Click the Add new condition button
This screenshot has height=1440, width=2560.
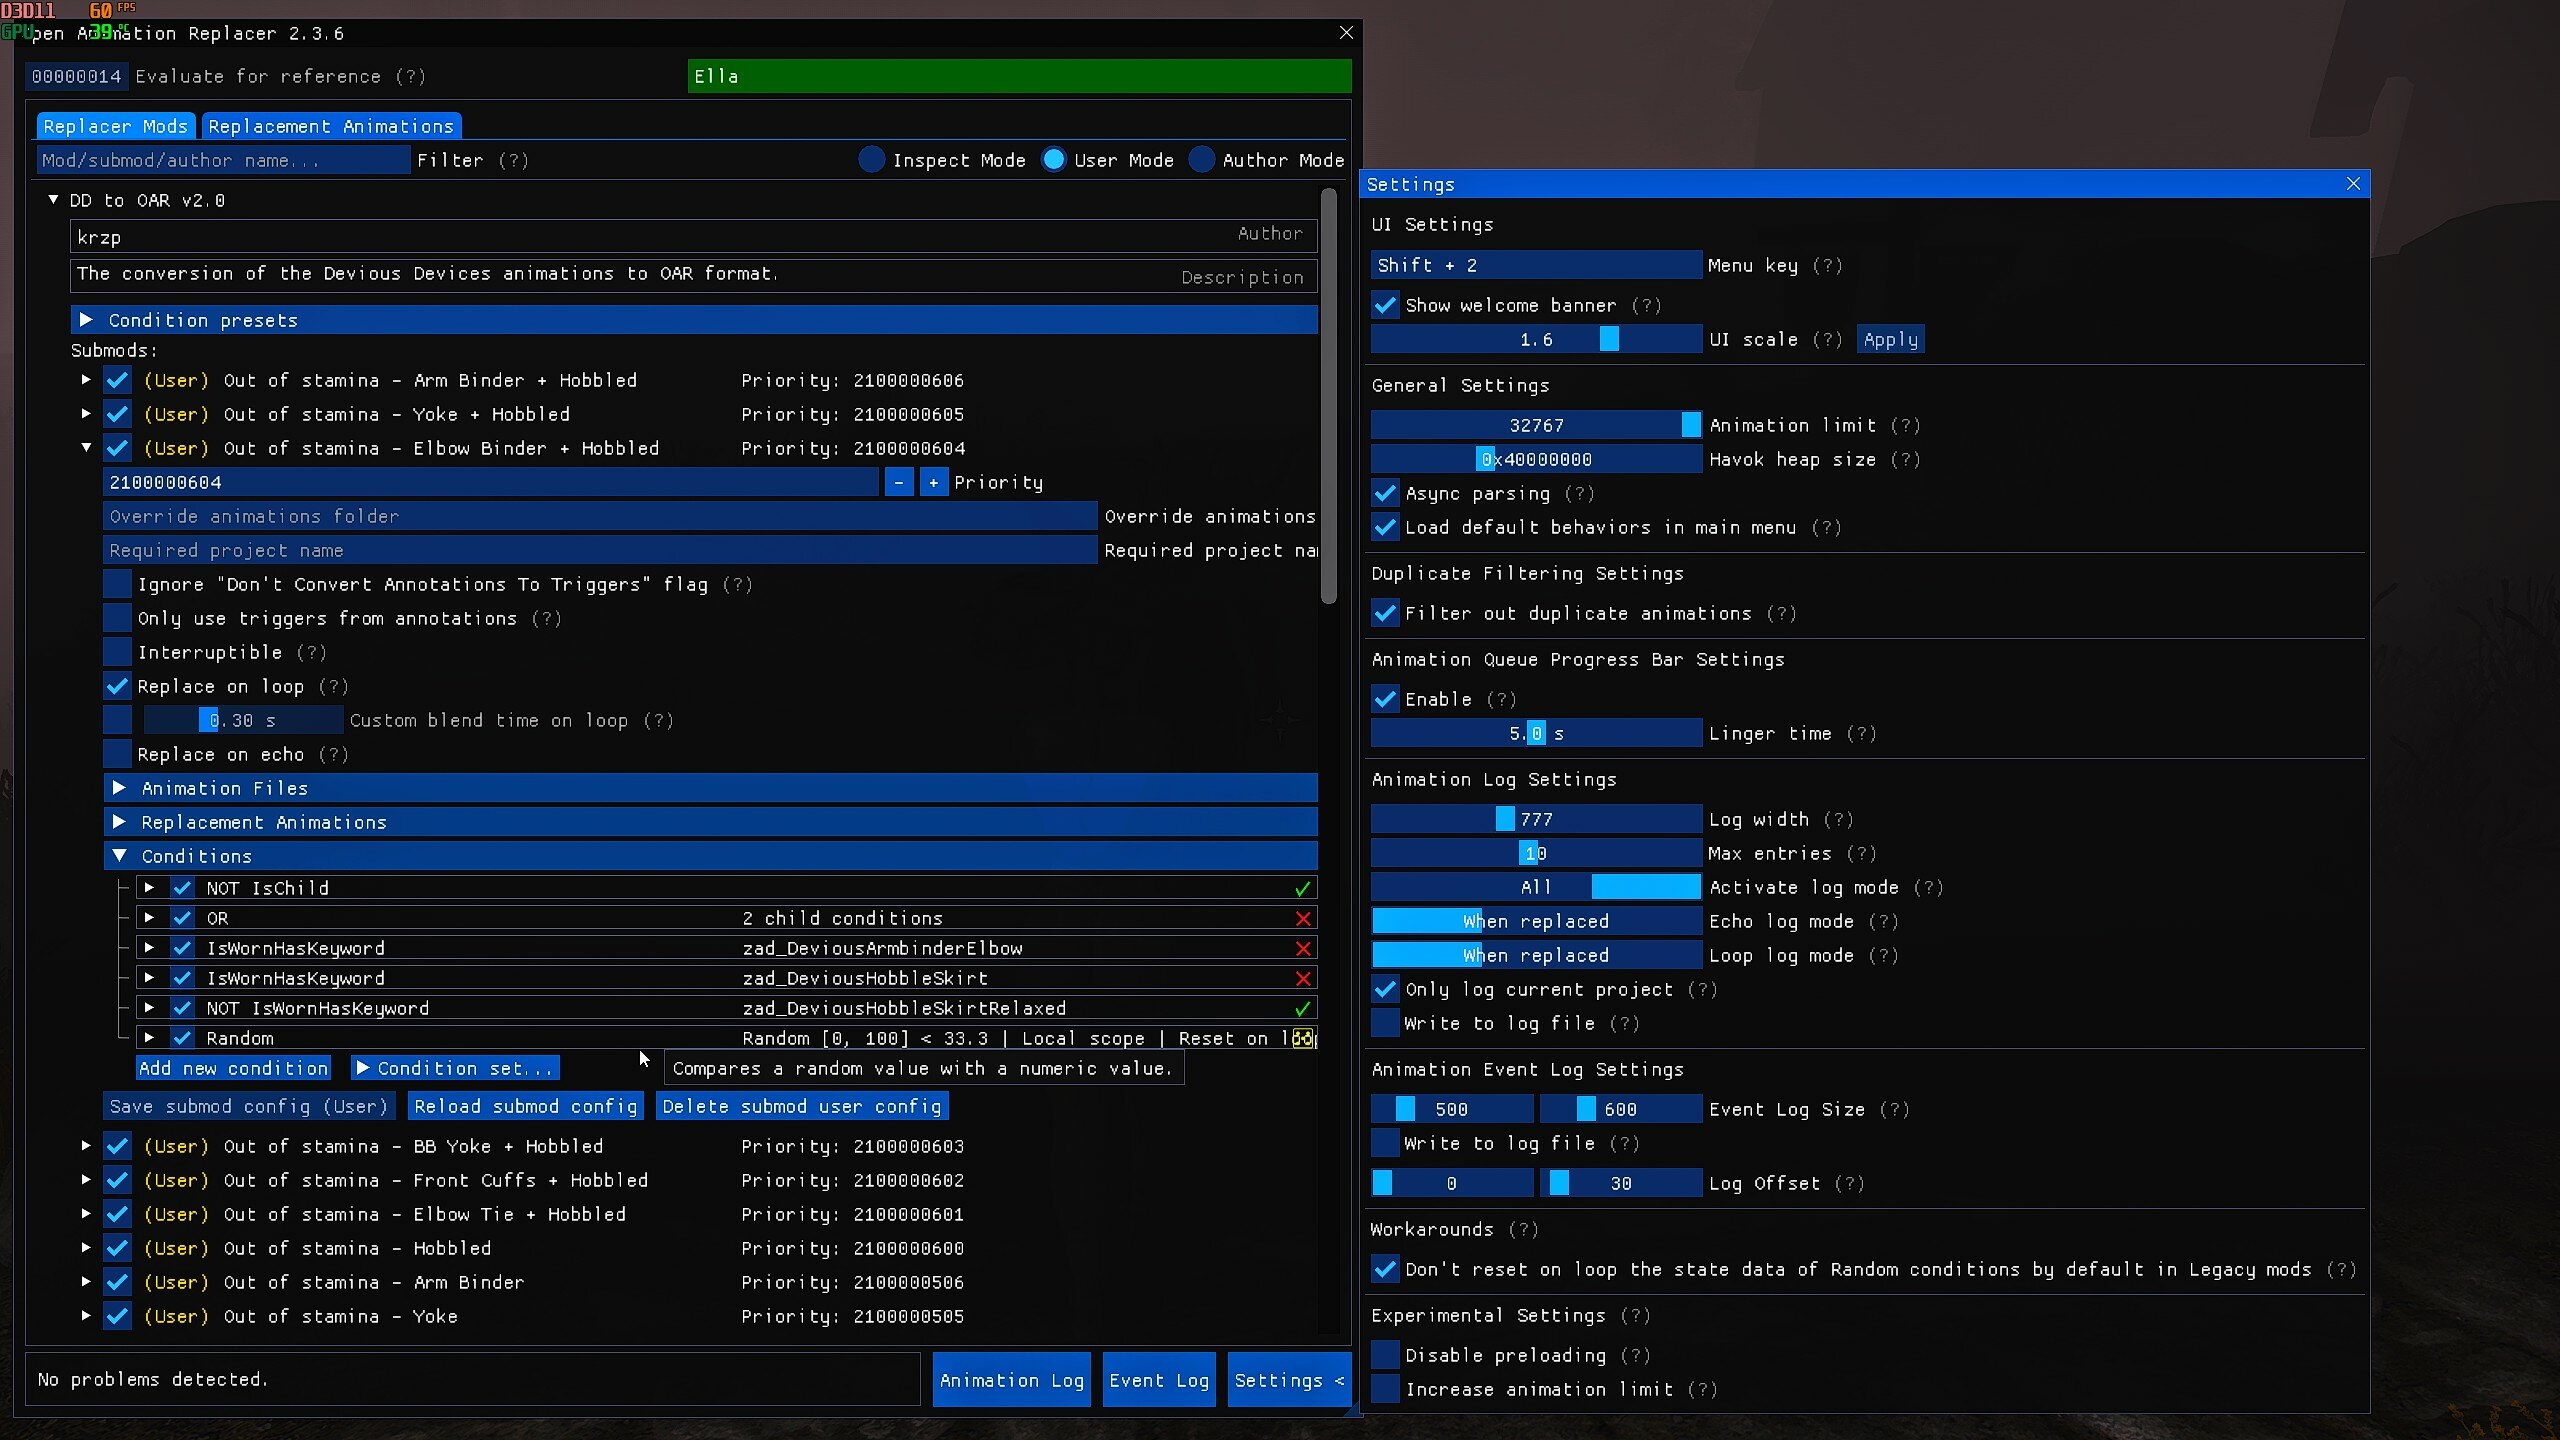click(233, 1068)
